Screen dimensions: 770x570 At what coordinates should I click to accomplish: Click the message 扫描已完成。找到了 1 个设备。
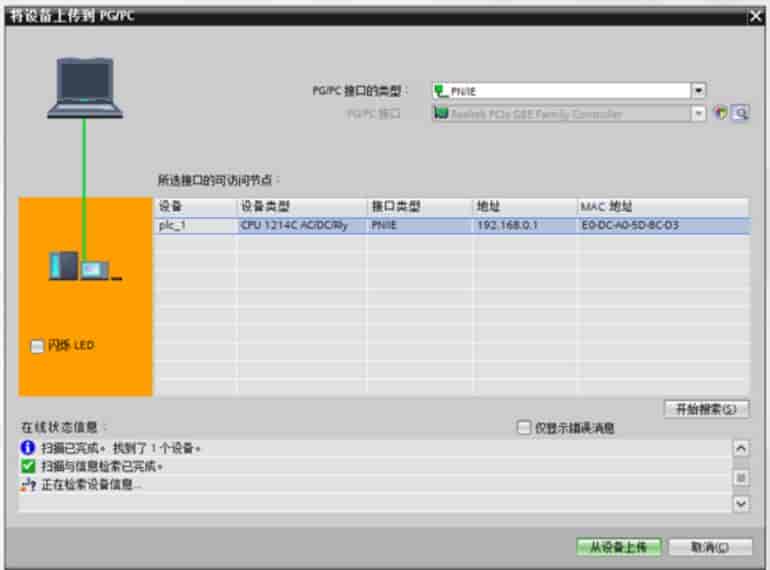(x=121, y=448)
